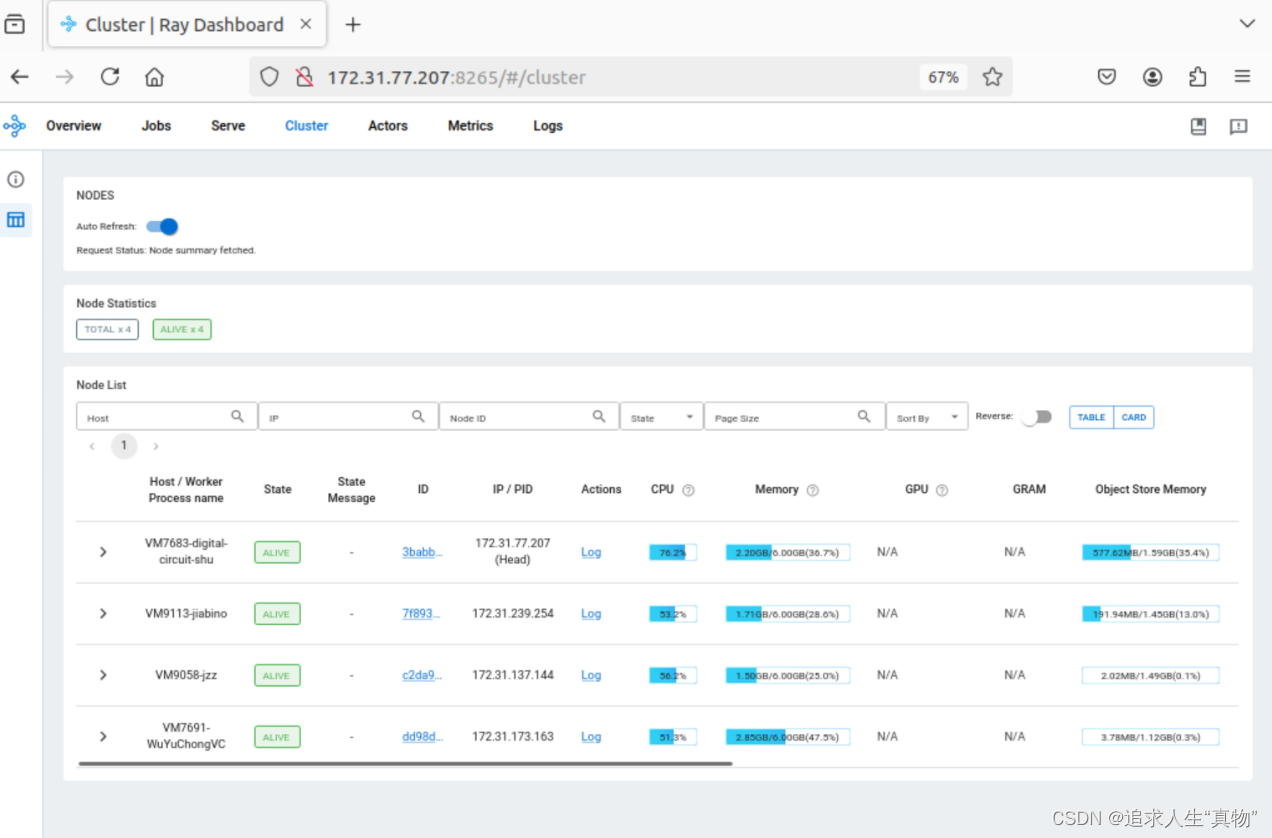Open the Metrics tab

[x=470, y=126]
